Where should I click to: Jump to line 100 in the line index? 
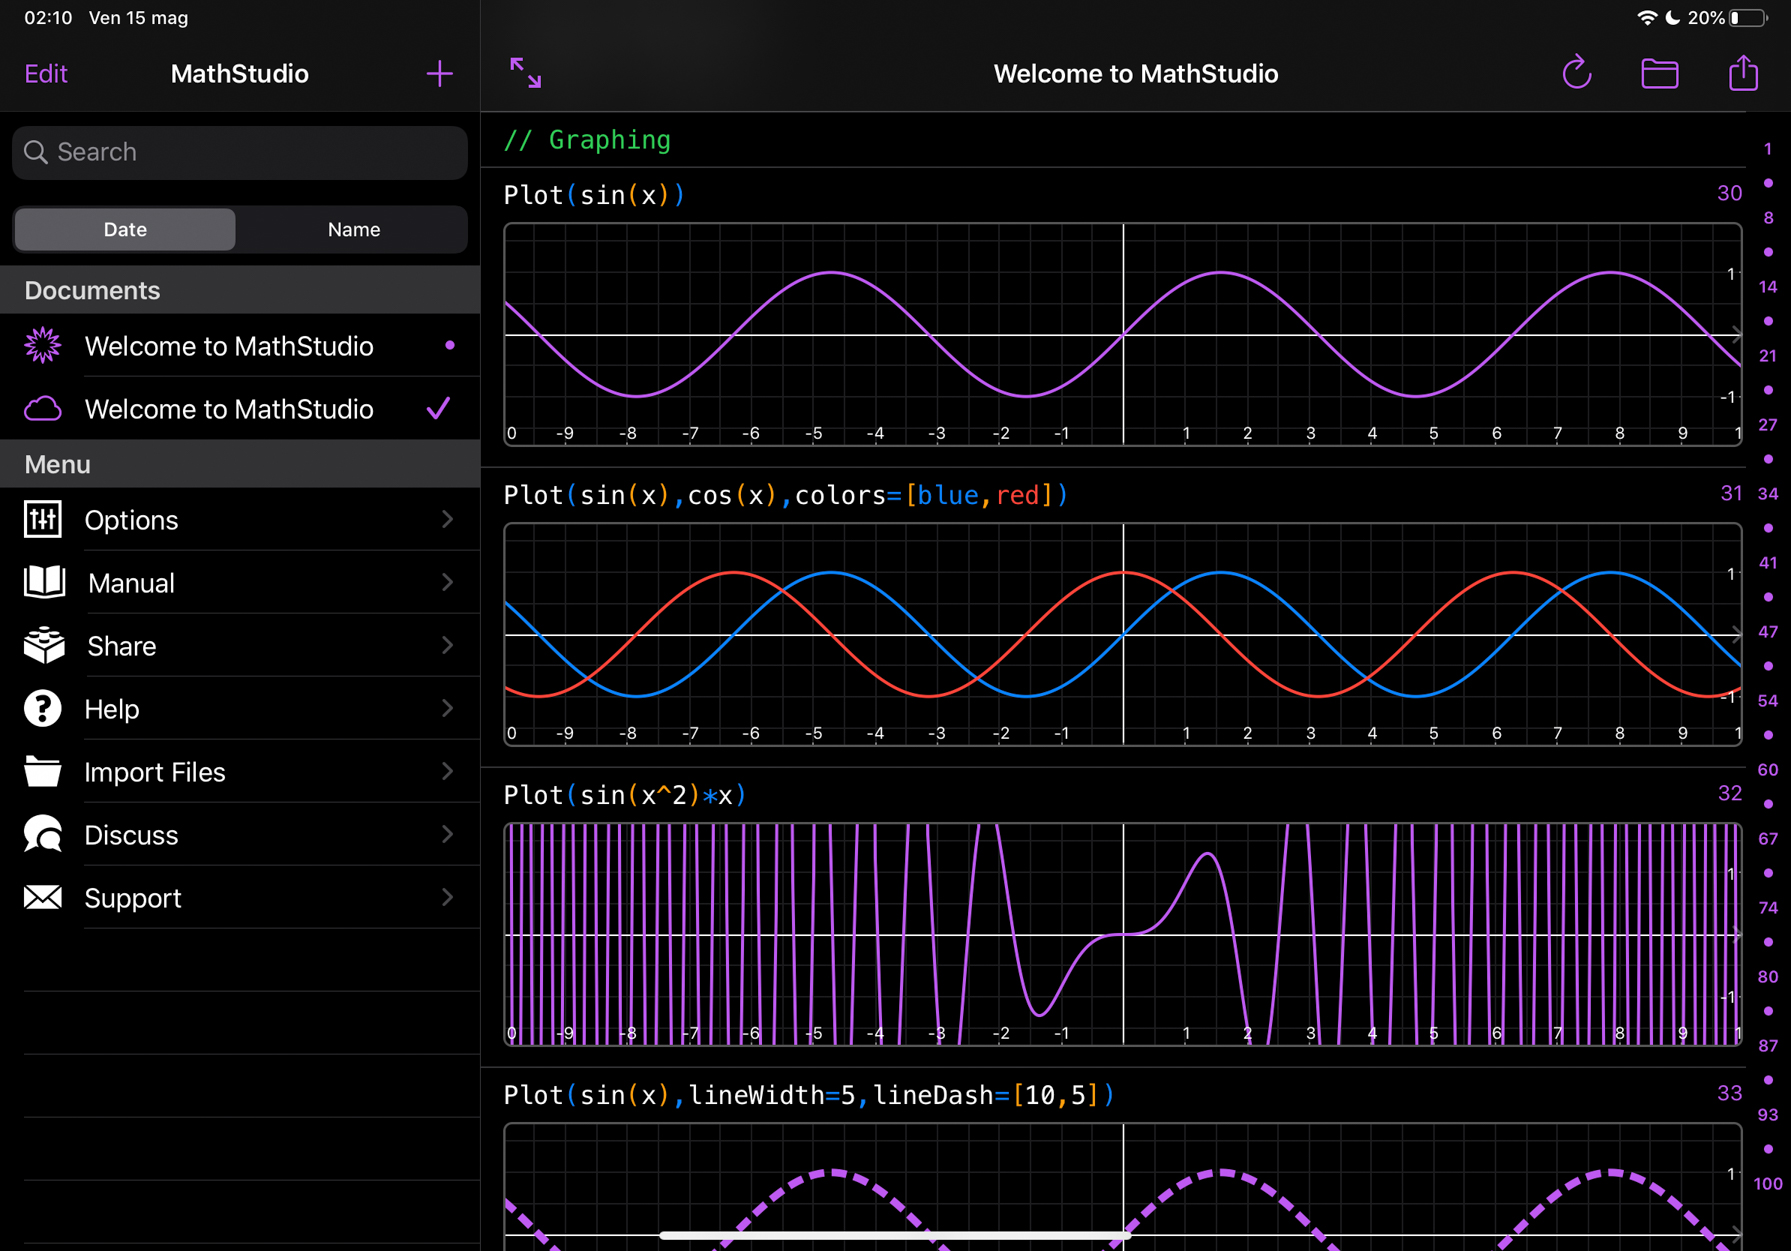(1768, 1184)
